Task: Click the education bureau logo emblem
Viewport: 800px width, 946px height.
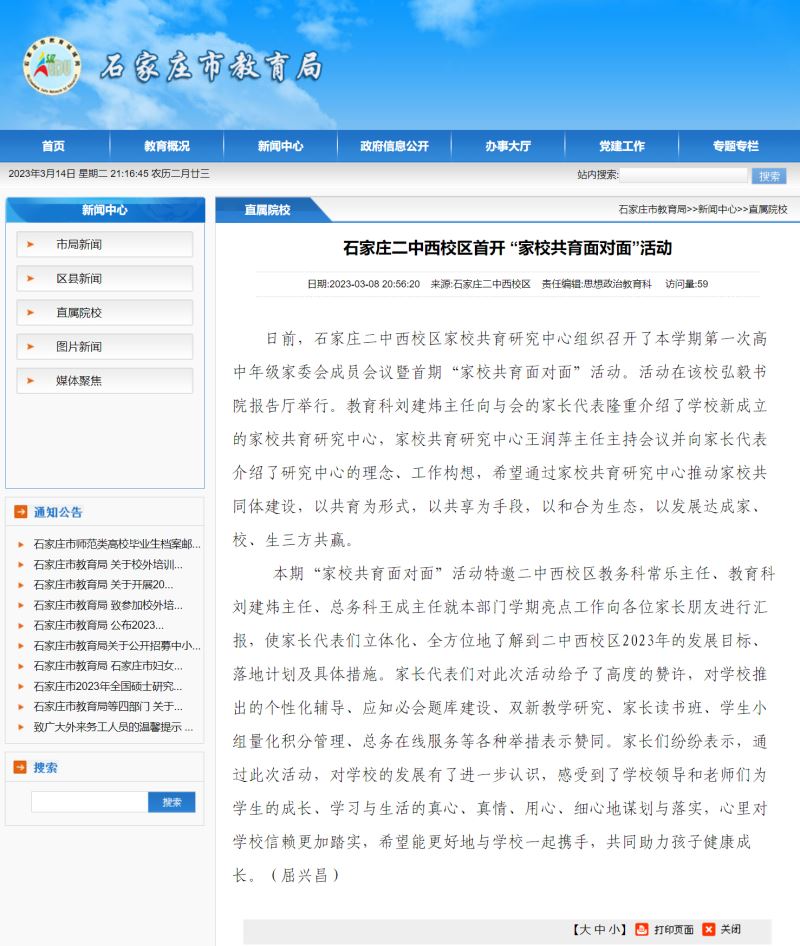Action: 51,65
